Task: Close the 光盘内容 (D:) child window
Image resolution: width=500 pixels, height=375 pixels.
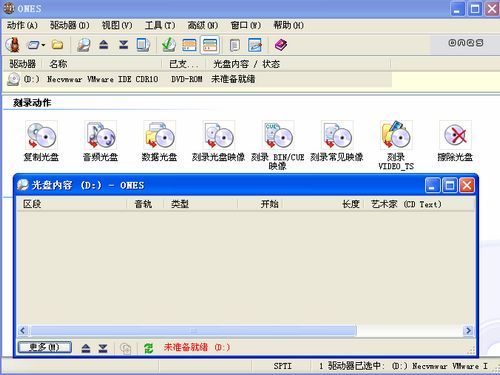Action: coord(467,185)
